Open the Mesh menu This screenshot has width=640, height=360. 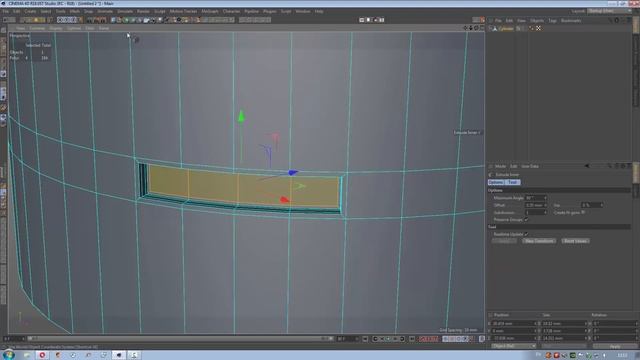point(74,11)
